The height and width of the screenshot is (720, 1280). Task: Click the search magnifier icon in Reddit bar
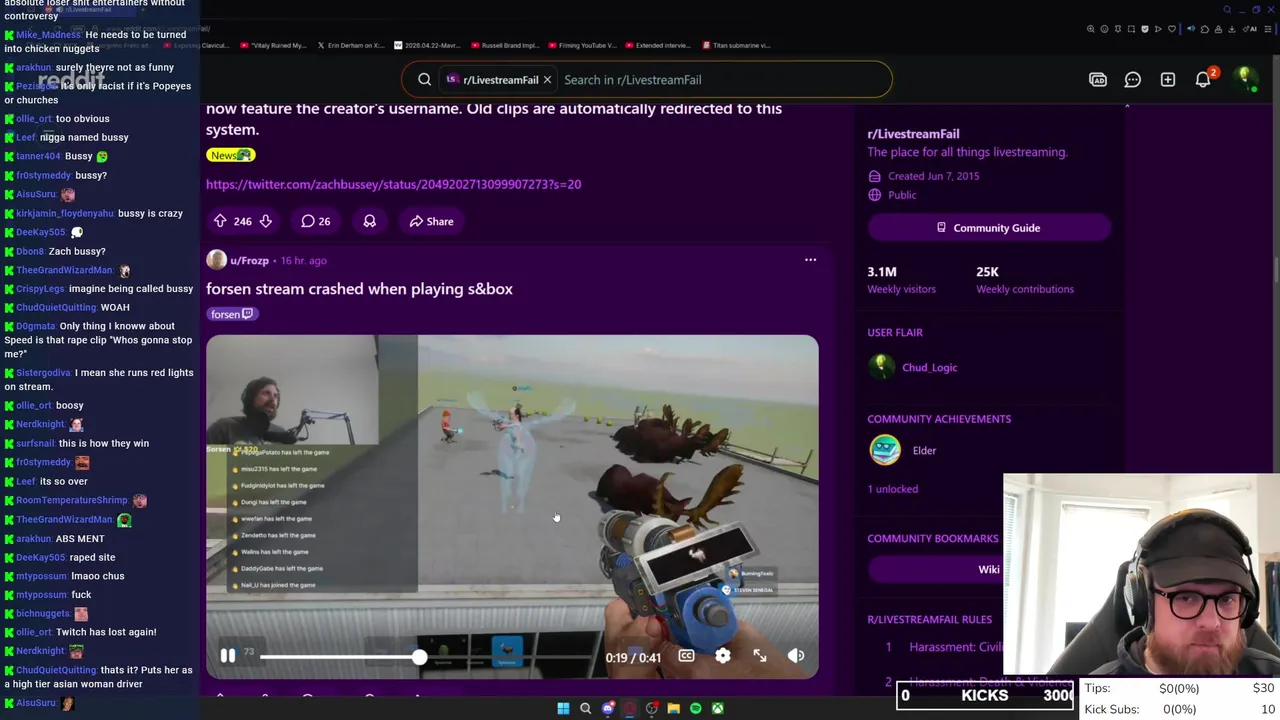424,80
